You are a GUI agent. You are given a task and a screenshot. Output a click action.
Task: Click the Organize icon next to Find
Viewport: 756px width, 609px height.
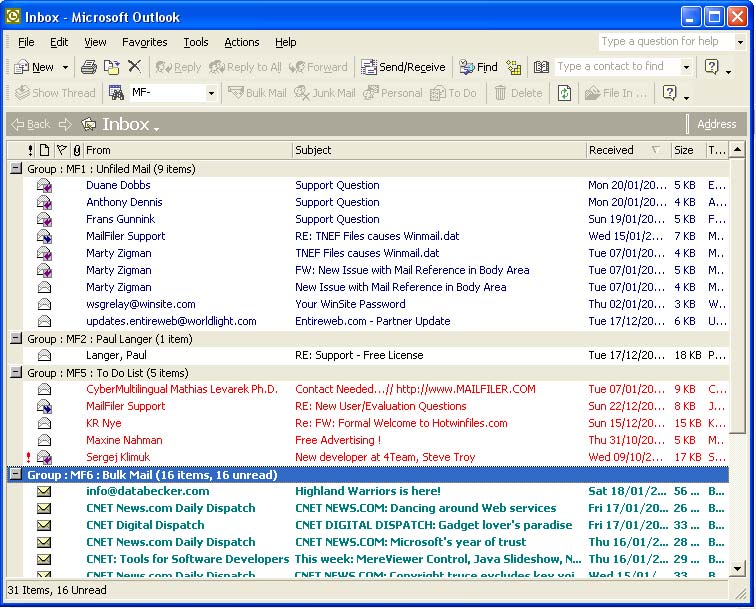click(514, 68)
